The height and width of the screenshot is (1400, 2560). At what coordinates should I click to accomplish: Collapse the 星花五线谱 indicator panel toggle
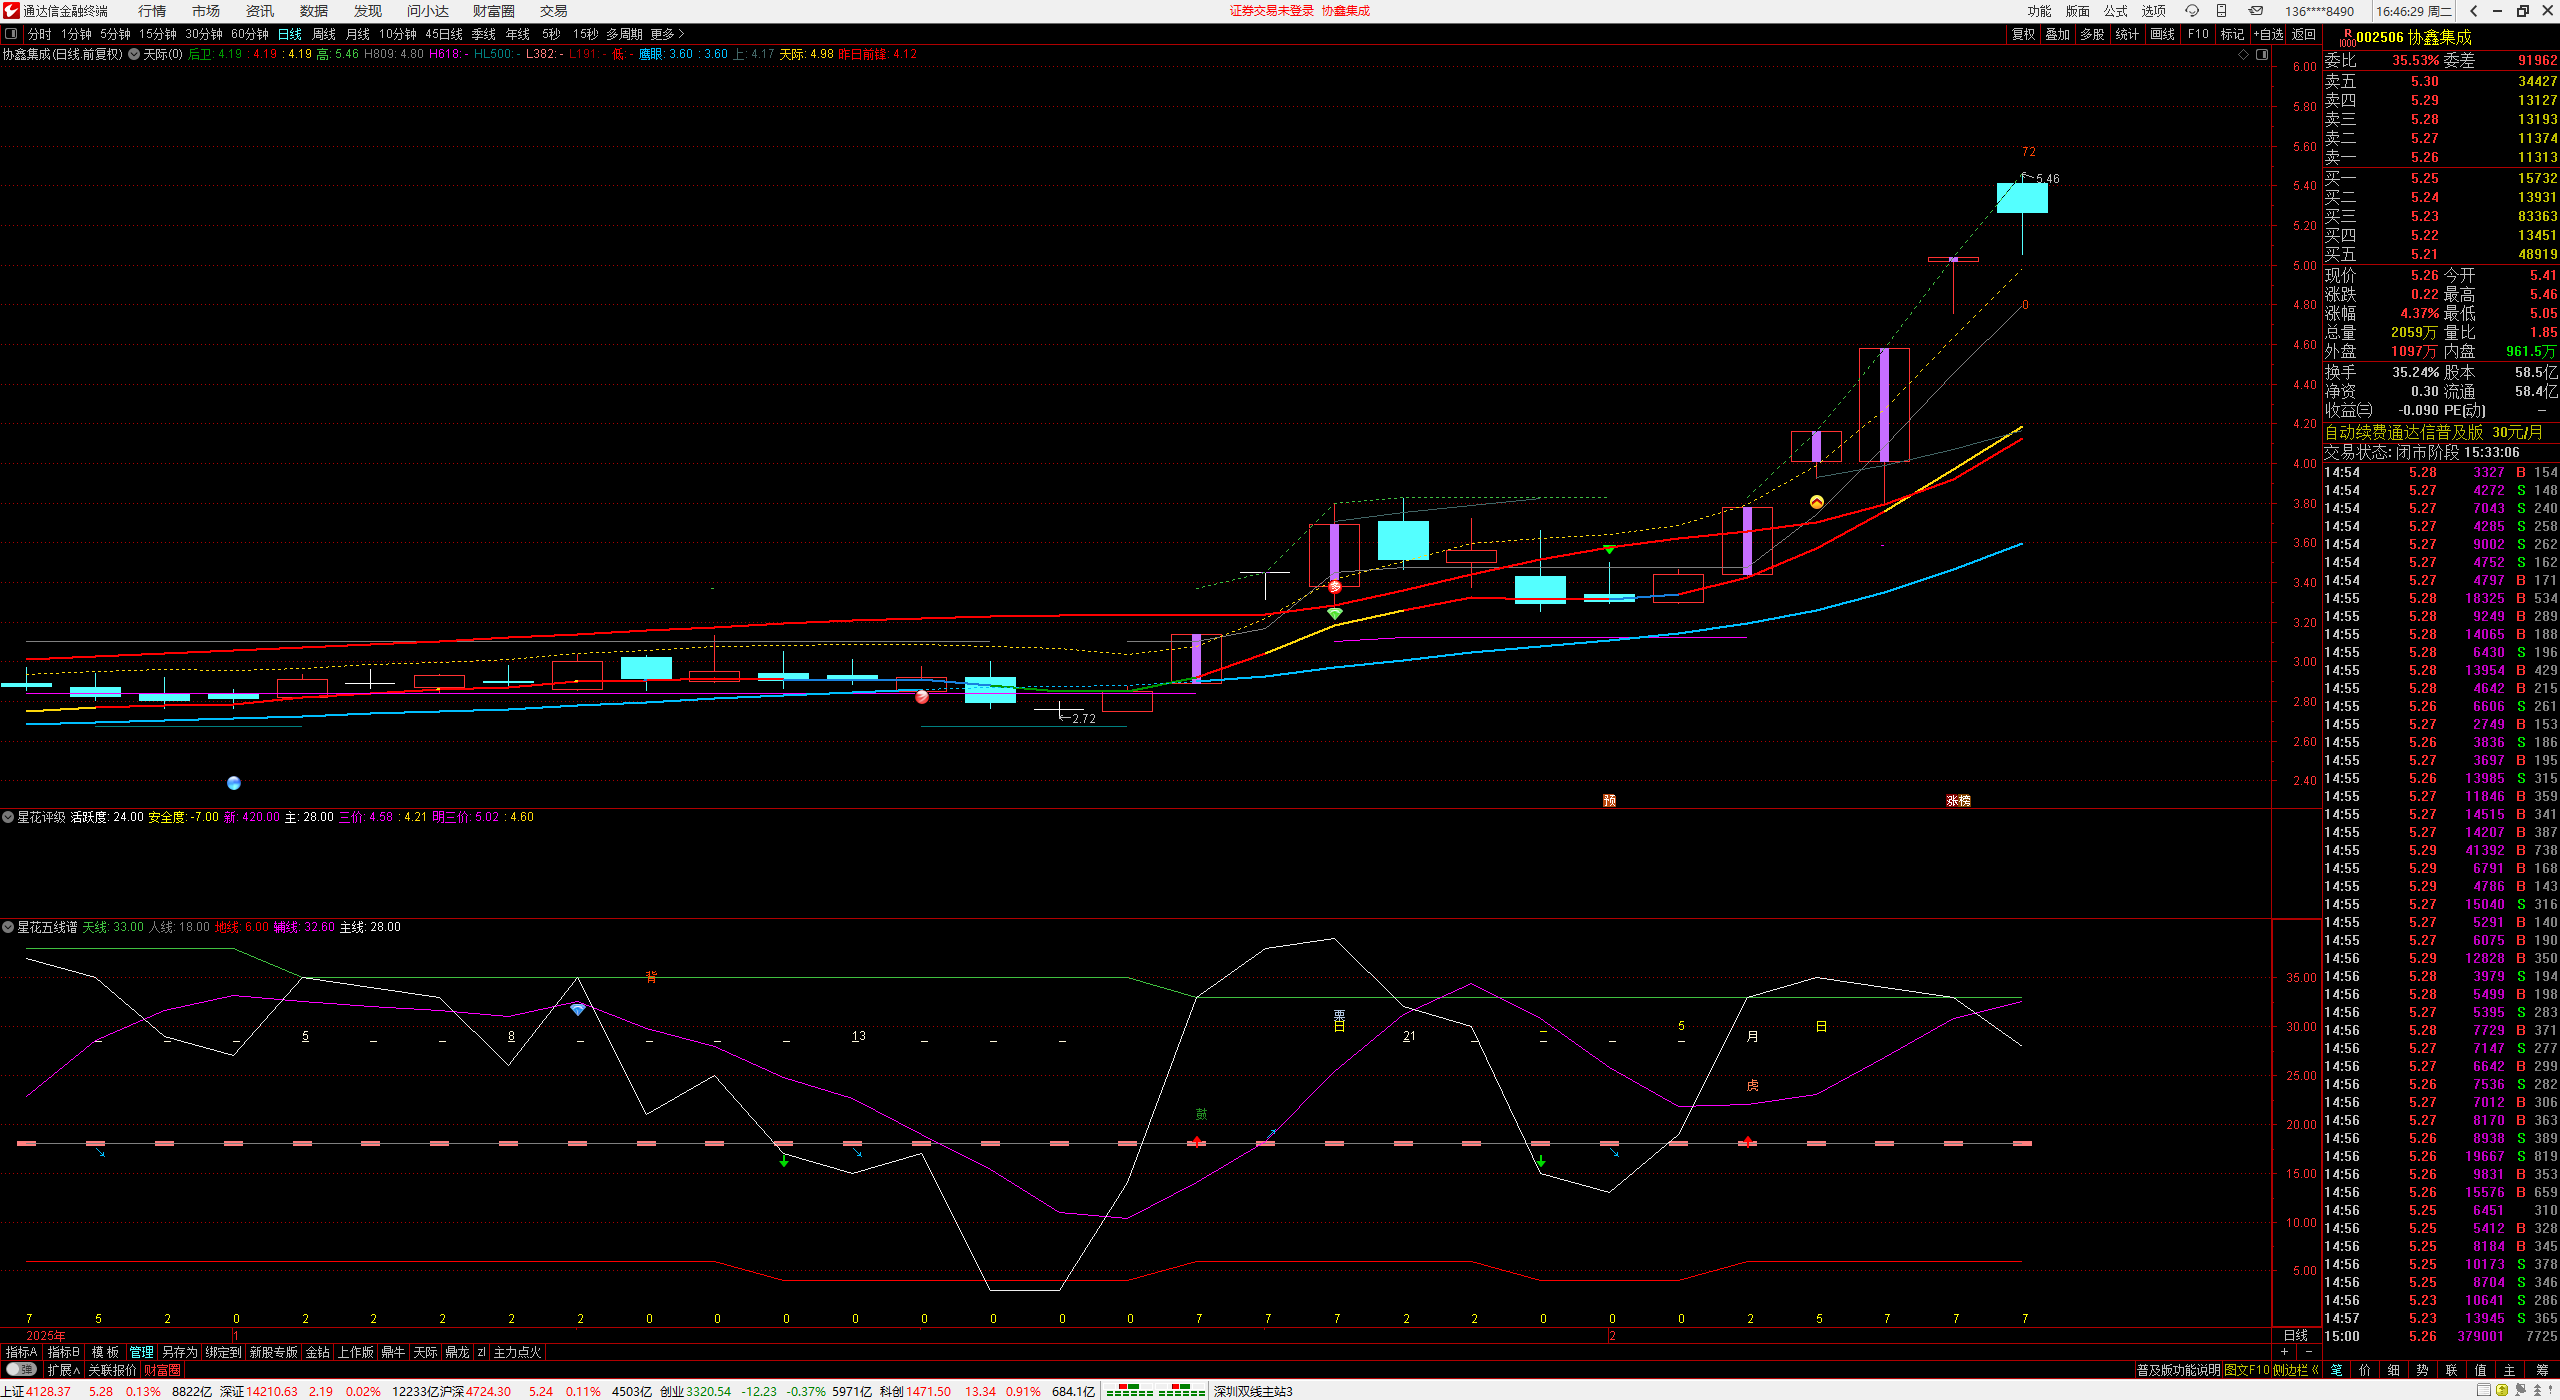tap(8, 927)
